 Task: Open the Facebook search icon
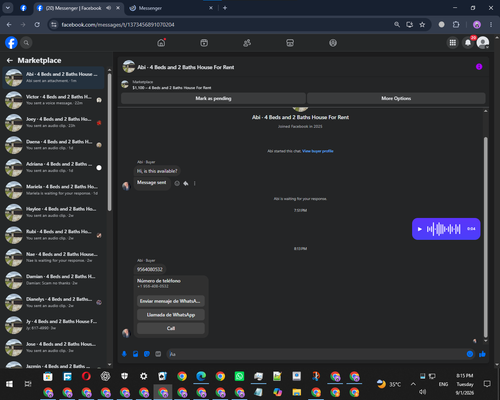pyautogui.click(x=26, y=43)
